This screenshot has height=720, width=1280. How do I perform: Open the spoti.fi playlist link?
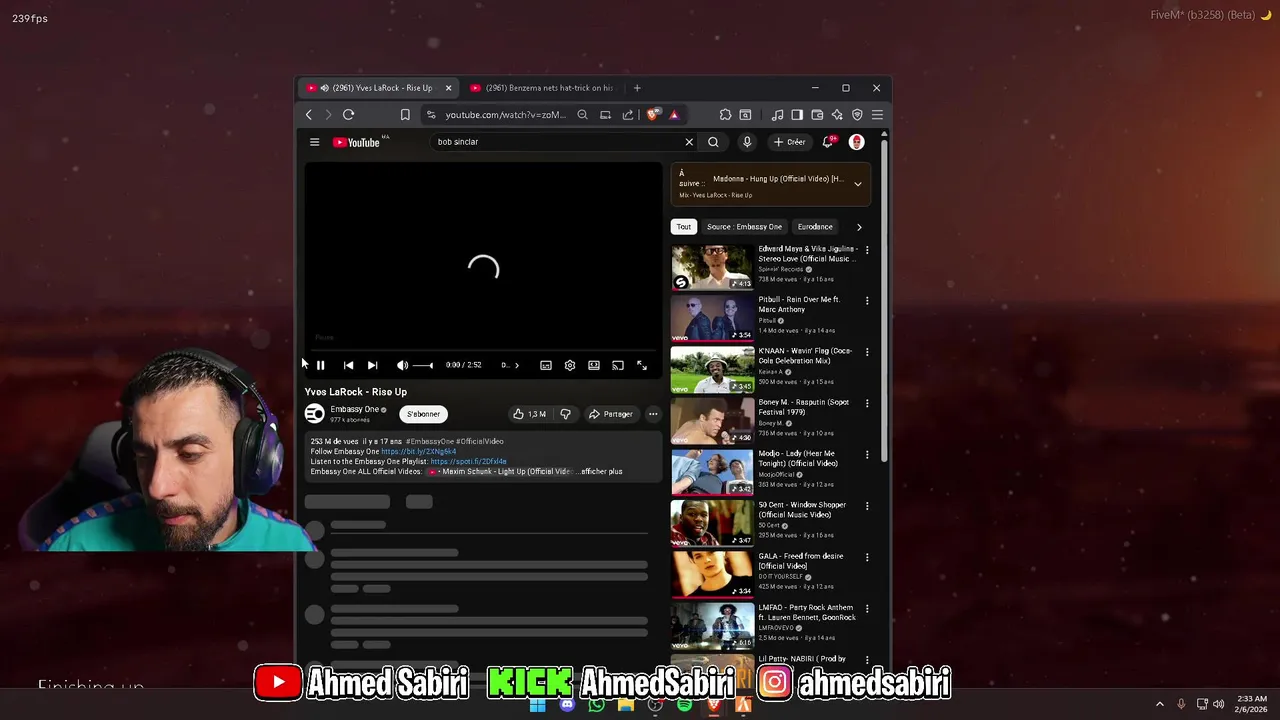coord(468,461)
